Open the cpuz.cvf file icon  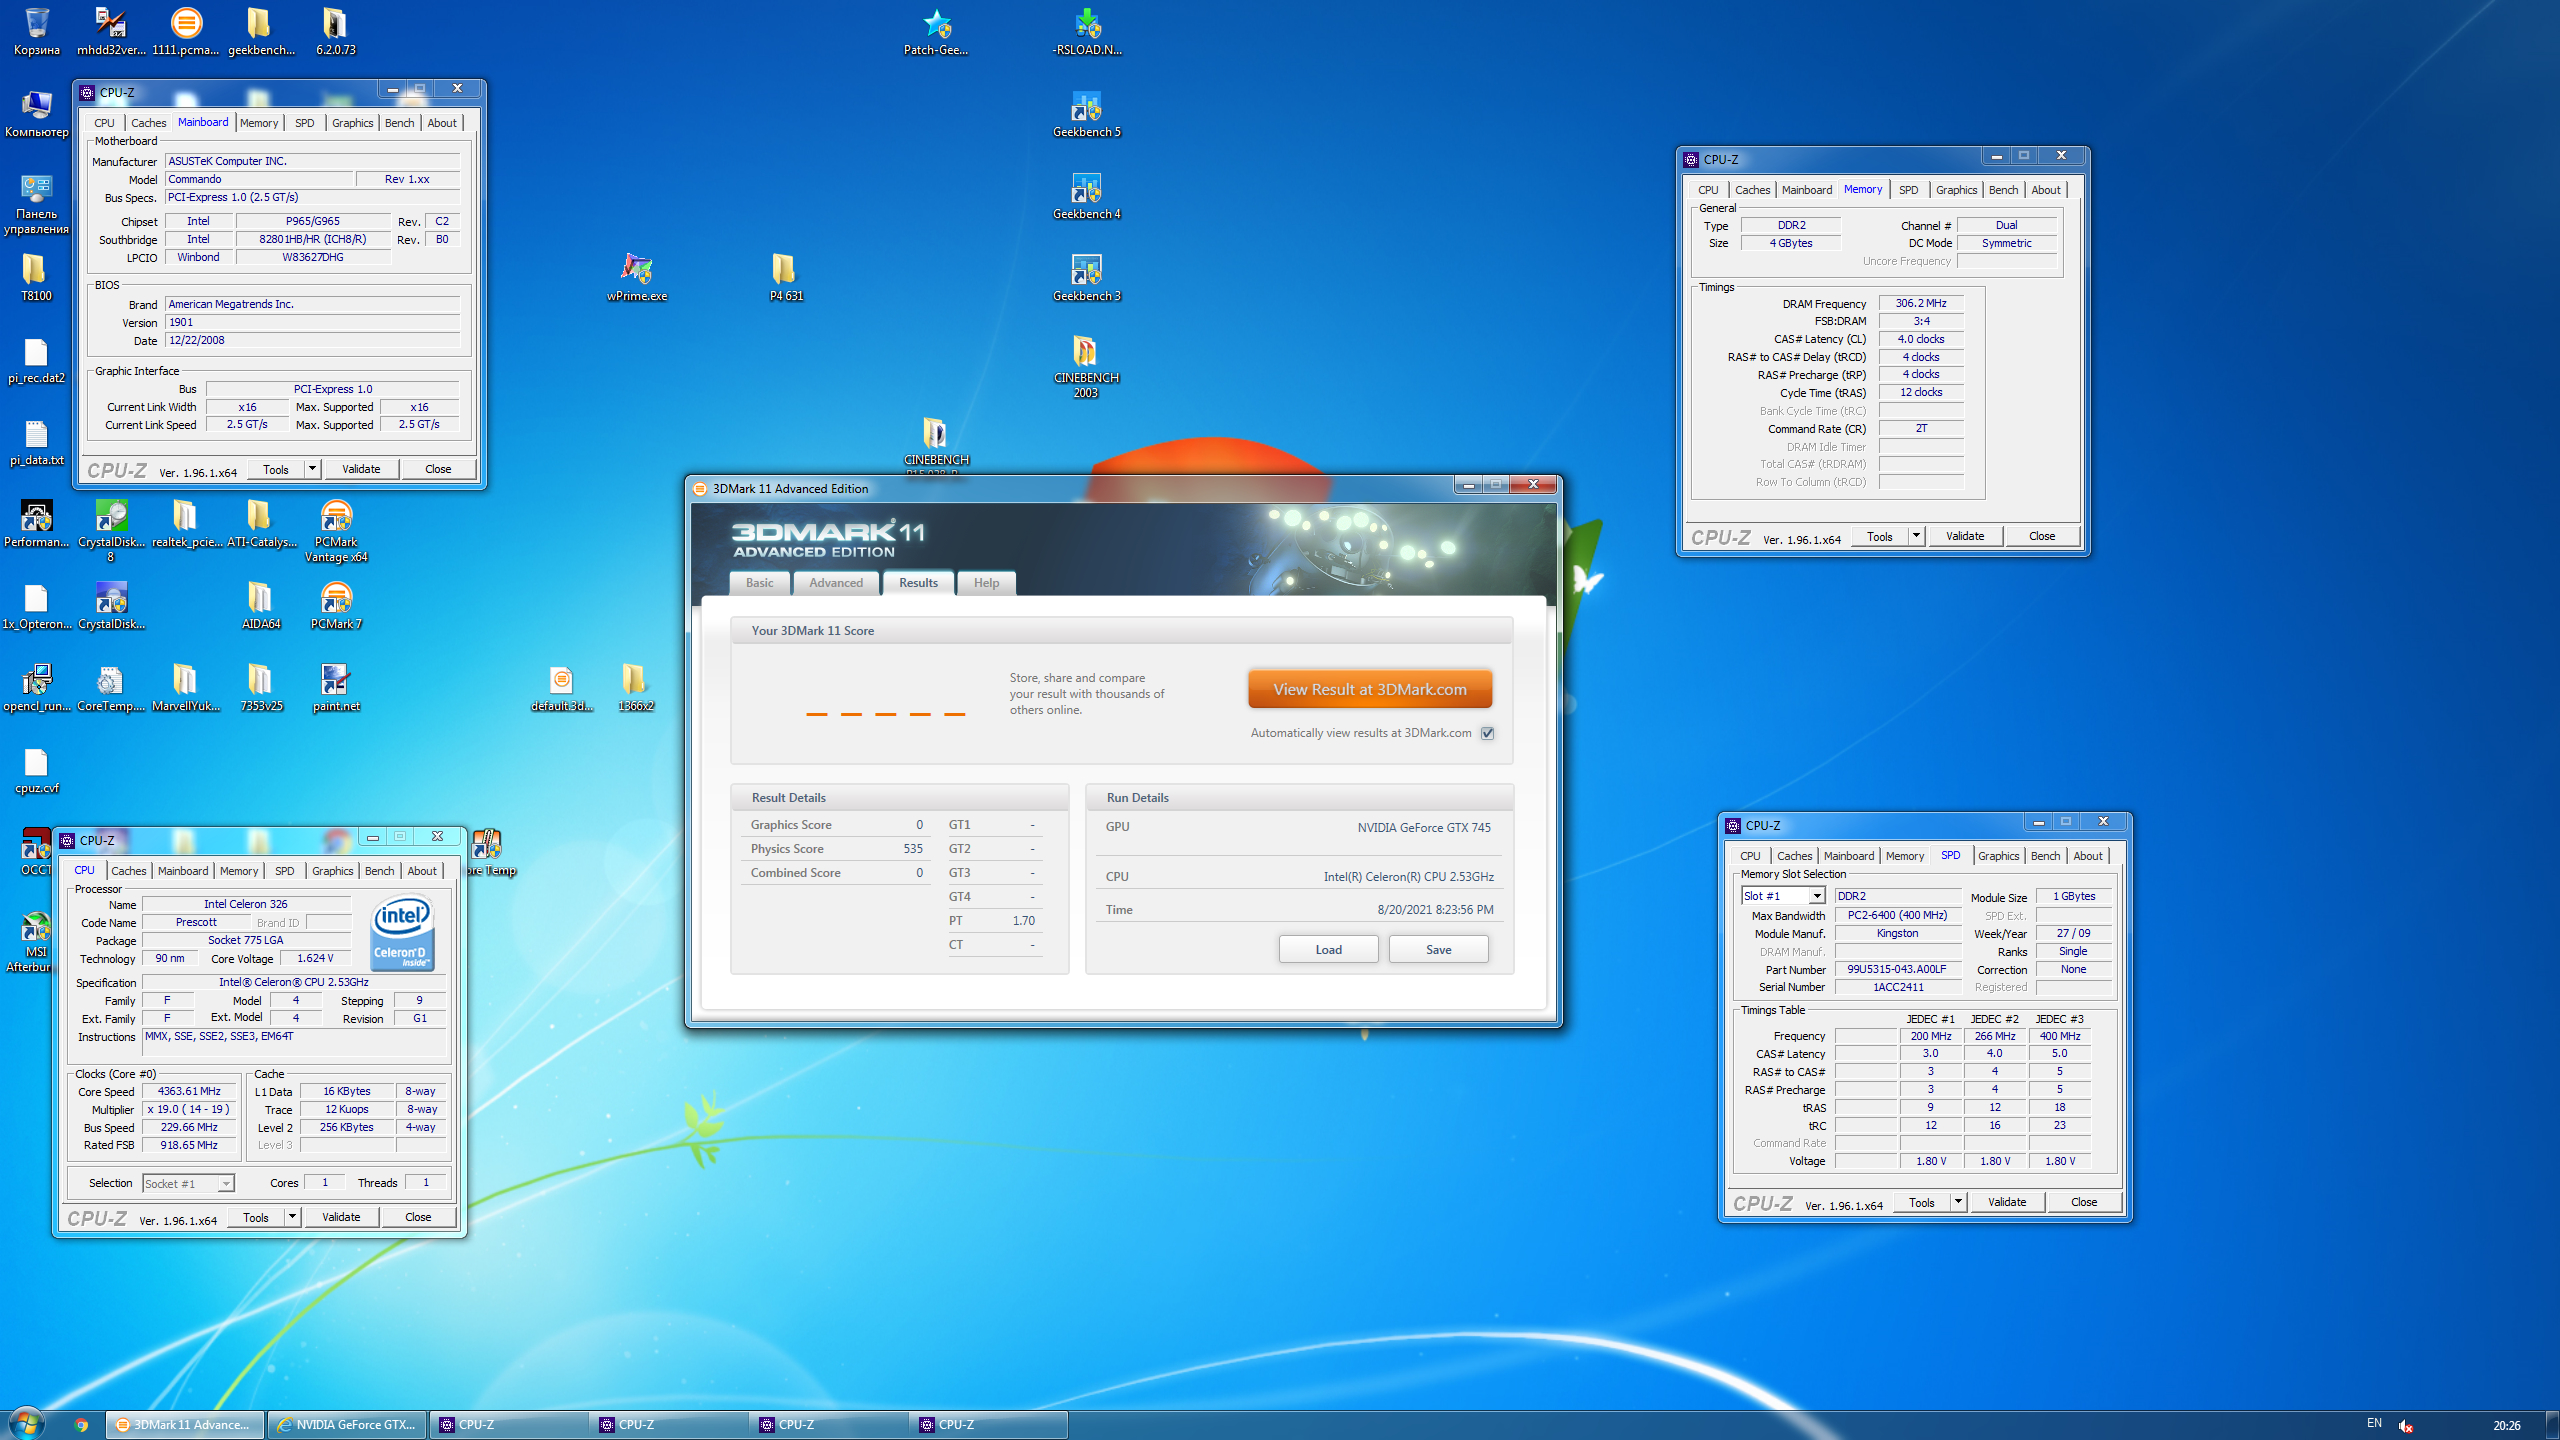pos(37,769)
